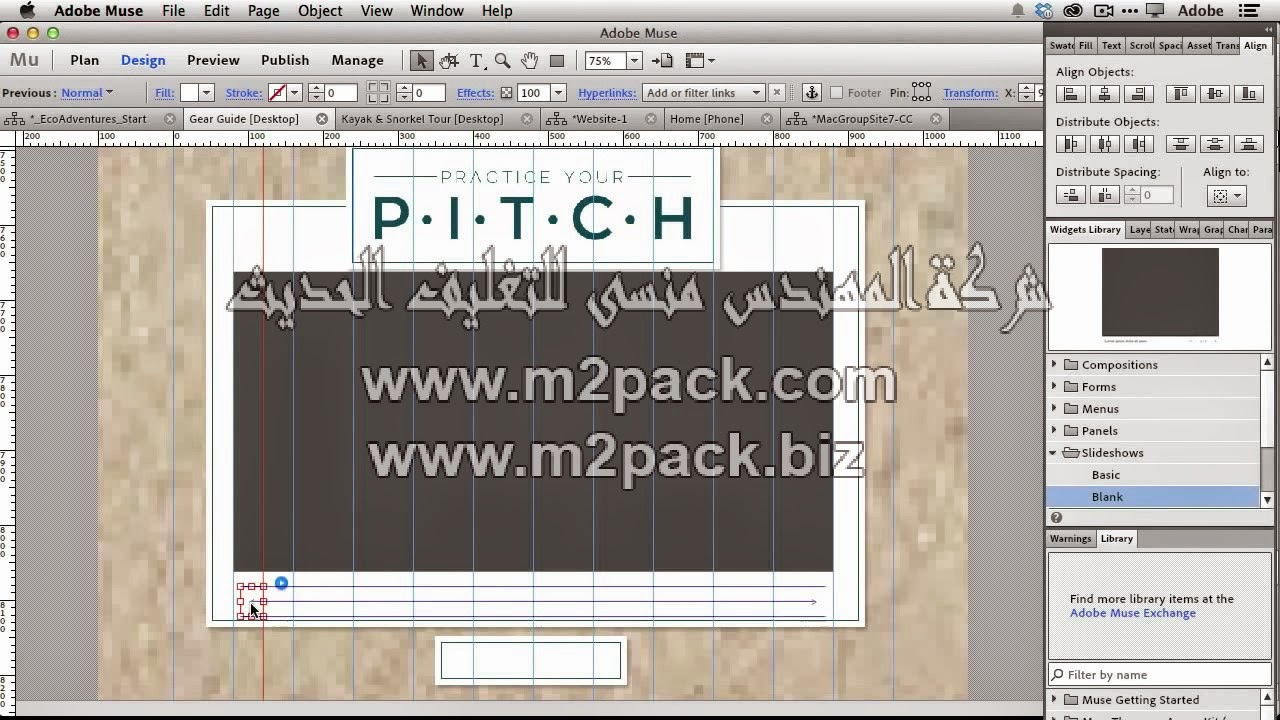Select the Hand tool
Image resolution: width=1280 pixels, height=720 pixels.
529,61
